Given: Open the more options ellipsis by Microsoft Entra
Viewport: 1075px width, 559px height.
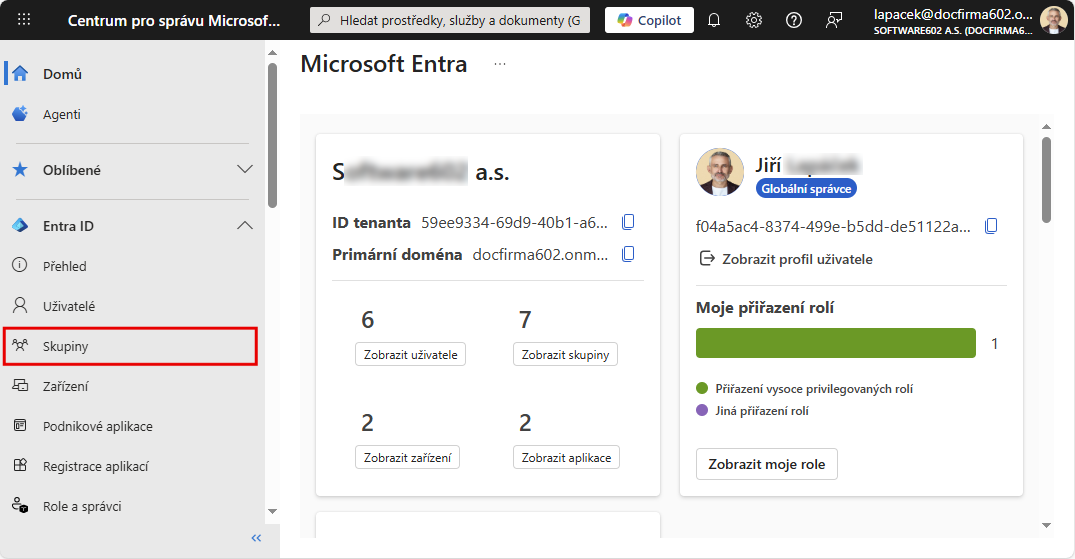Looking at the screenshot, I should point(500,64).
